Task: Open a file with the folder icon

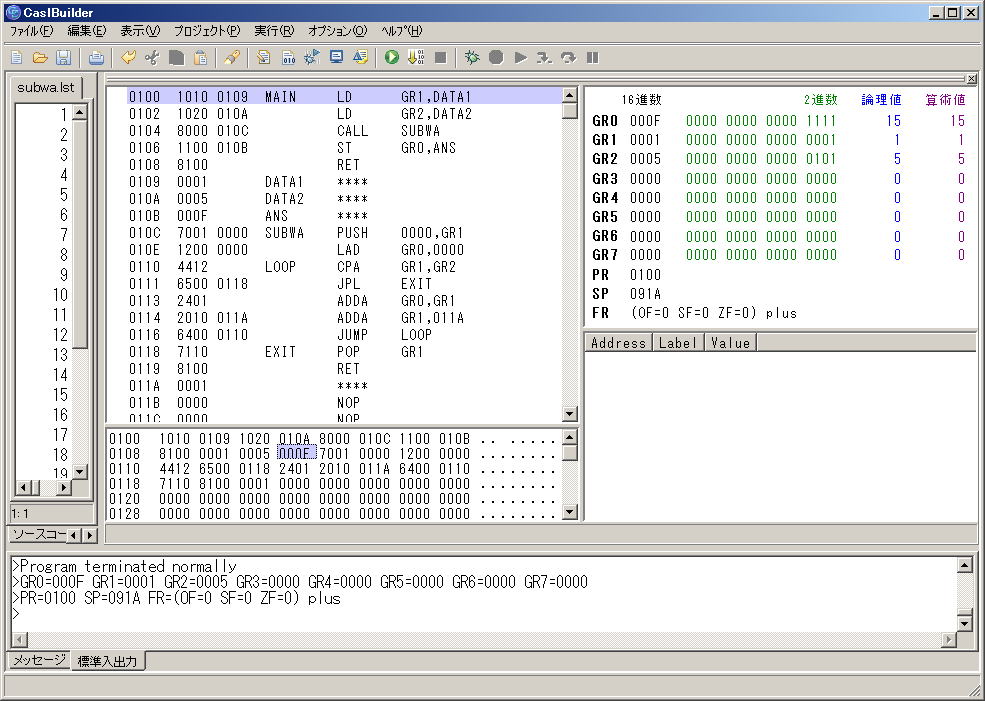Action: [x=40, y=58]
